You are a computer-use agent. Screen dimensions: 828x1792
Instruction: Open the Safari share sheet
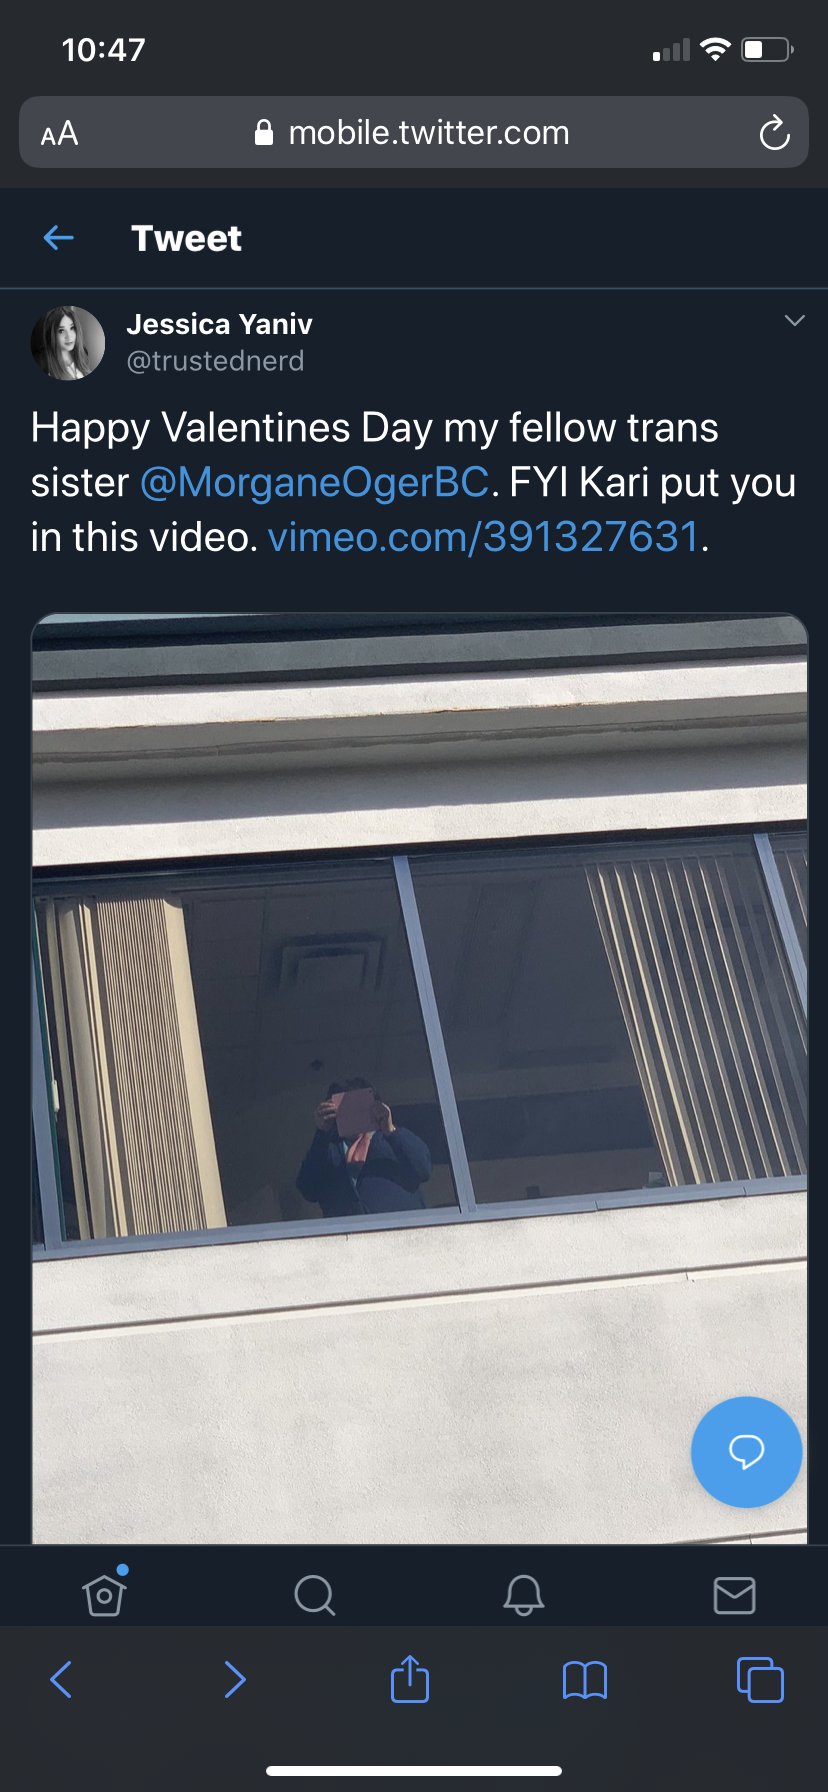(410, 1678)
